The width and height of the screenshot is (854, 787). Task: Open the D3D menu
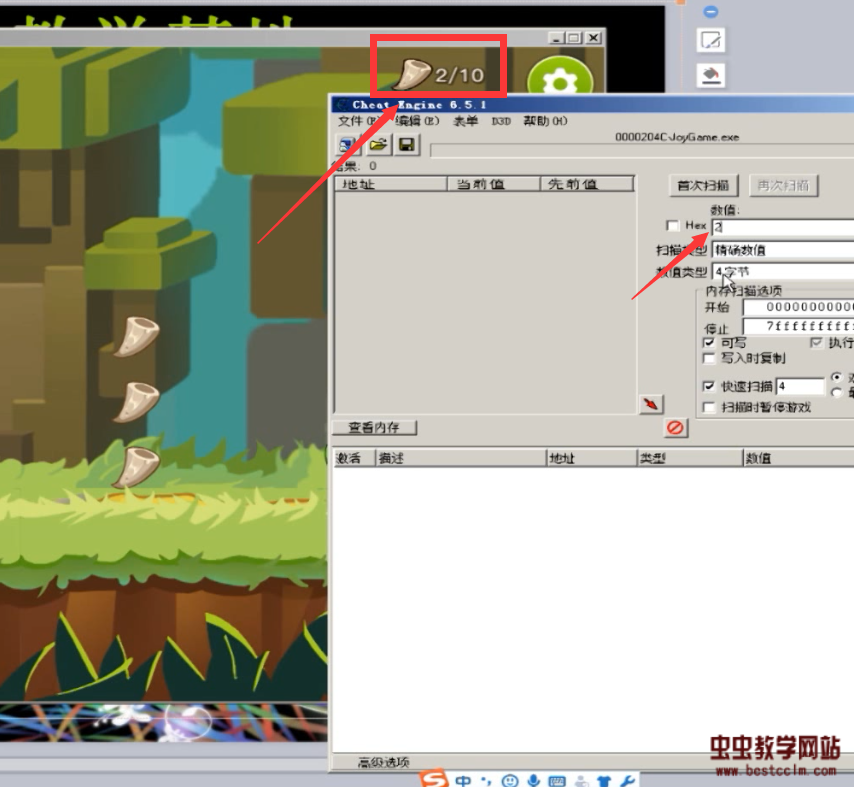click(501, 121)
